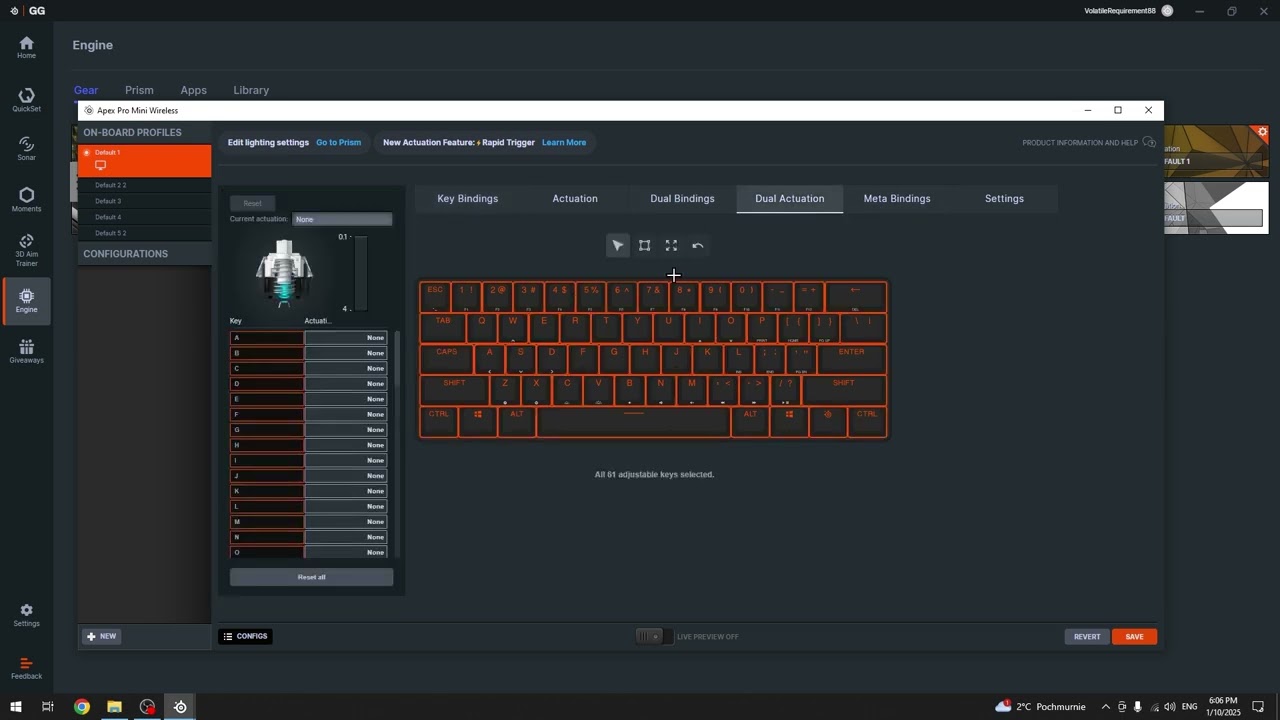The image size is (1280, 720).
Task: Switch to the Meta Bindings tab
Action: (x=897, y=199)
